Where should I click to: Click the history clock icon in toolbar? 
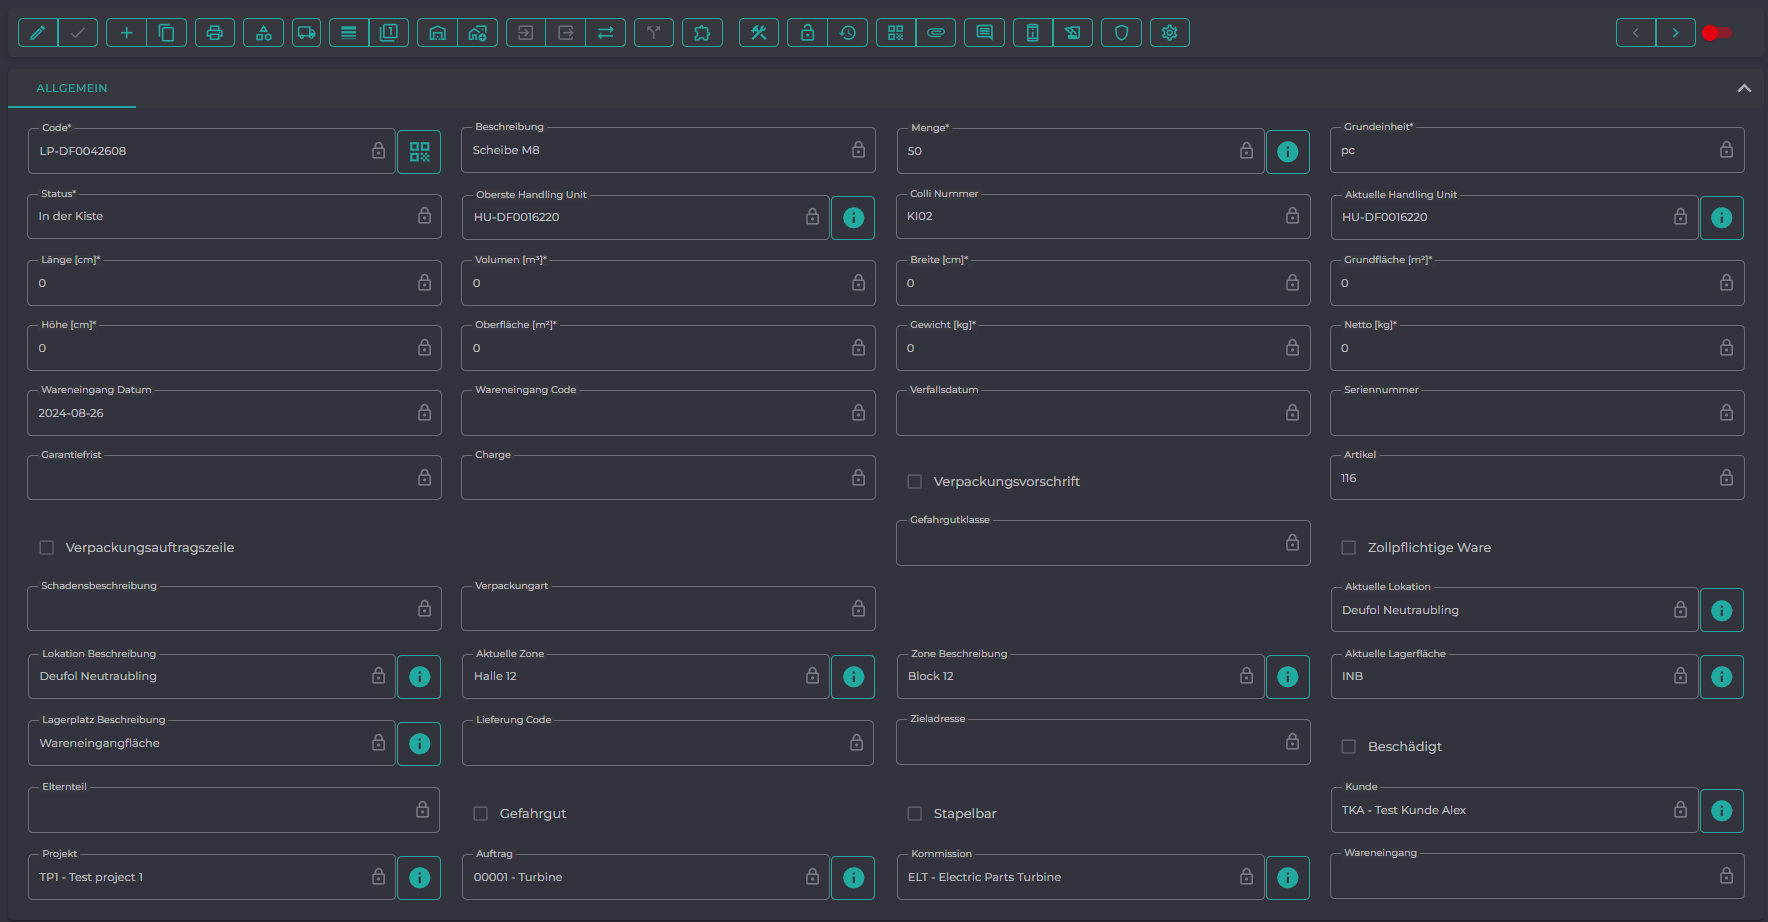pyautogui.click(x=847, y=33)
